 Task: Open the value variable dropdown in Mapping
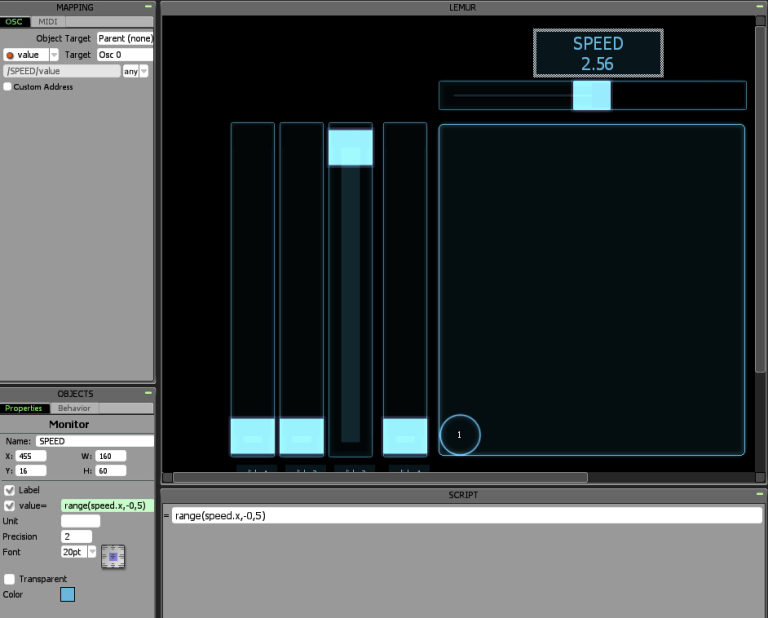[x=54, y=55]
